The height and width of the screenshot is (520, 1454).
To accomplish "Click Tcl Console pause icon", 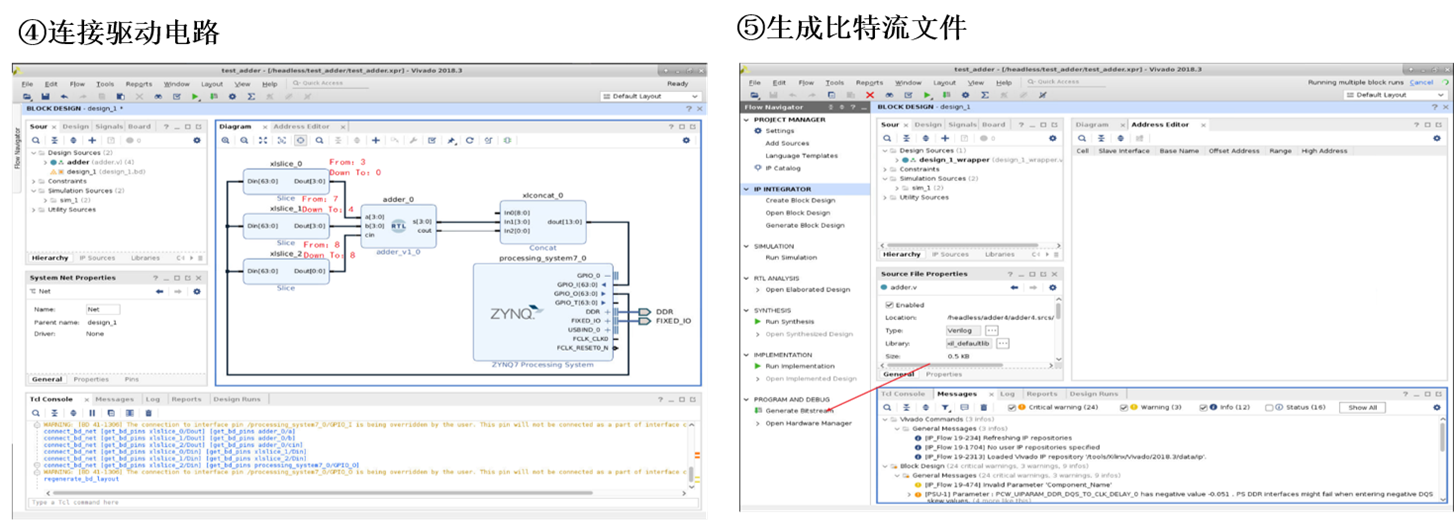I will pos(92,412).
